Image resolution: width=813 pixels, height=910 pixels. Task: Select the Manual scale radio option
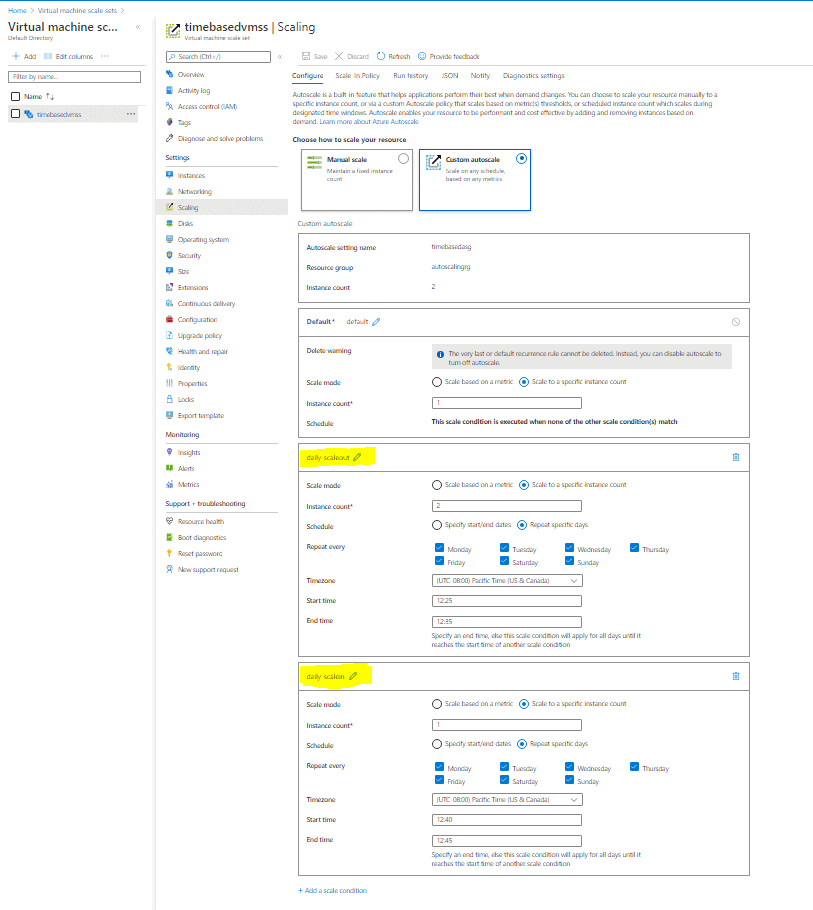403,158
